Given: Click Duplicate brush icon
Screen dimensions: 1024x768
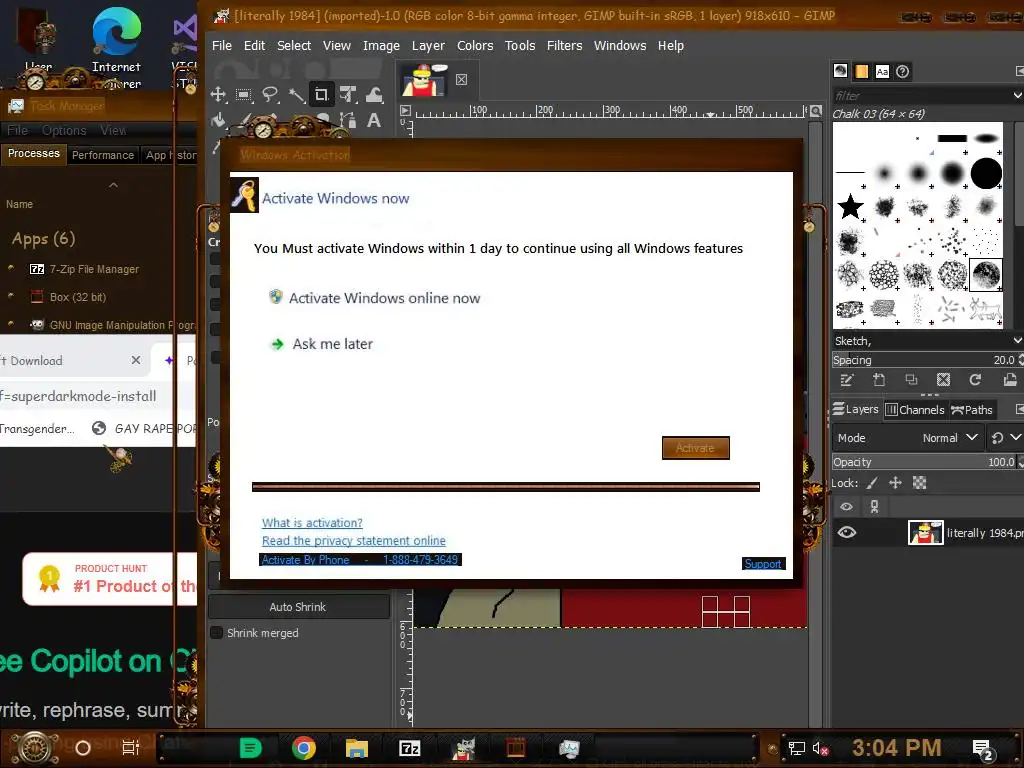Looking at the screenshot, I should (911, 380).
